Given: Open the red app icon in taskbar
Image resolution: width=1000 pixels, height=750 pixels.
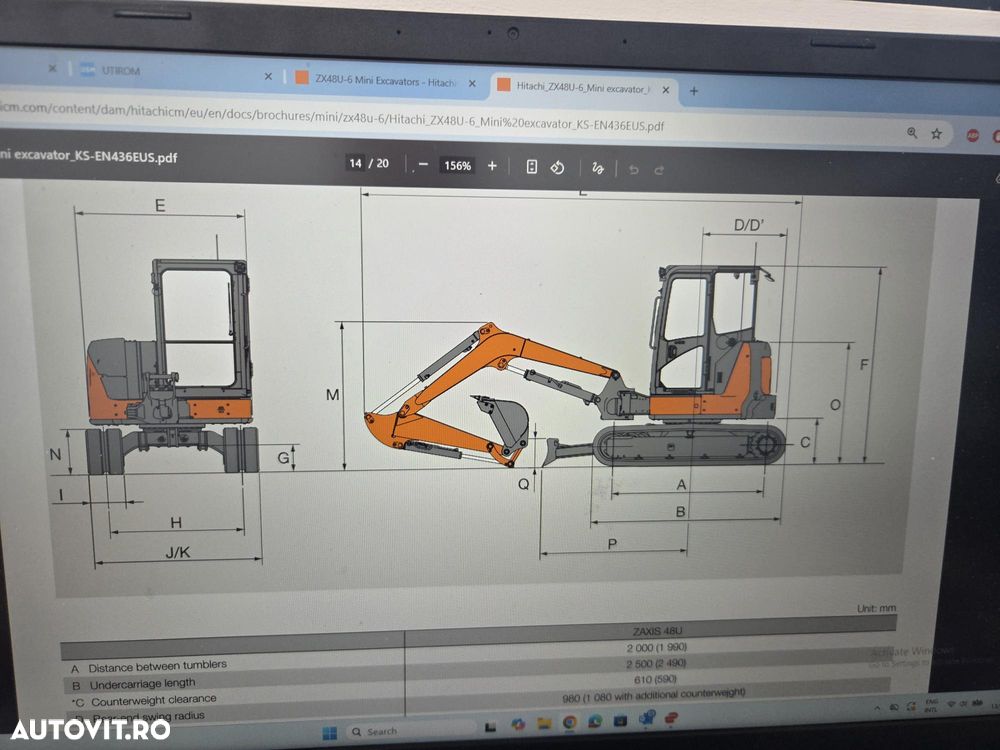Looking at the screenshot, I should tap(671, 718).
